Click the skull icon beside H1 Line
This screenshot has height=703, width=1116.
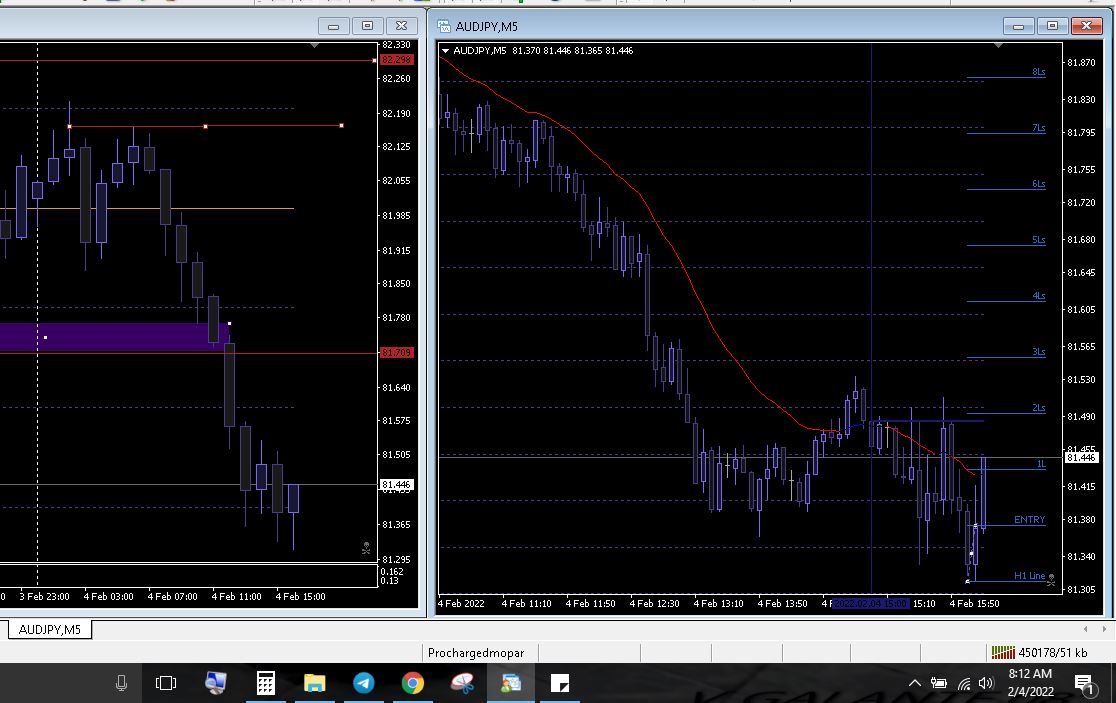(x=1051, y=578)
